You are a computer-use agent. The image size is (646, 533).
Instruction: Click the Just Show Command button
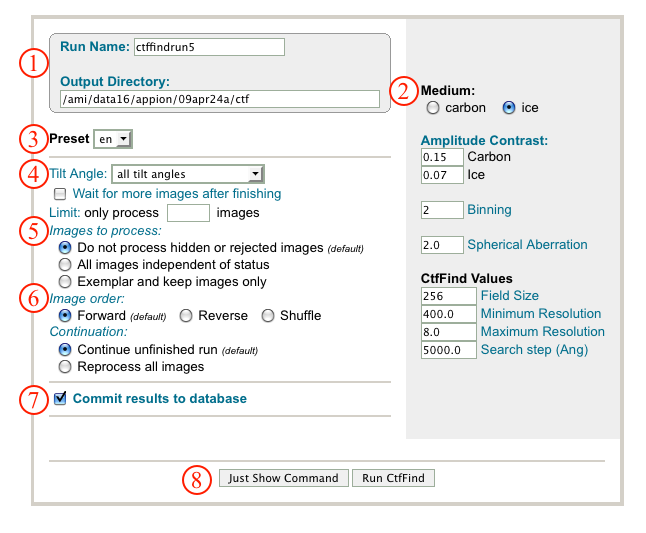283,478
